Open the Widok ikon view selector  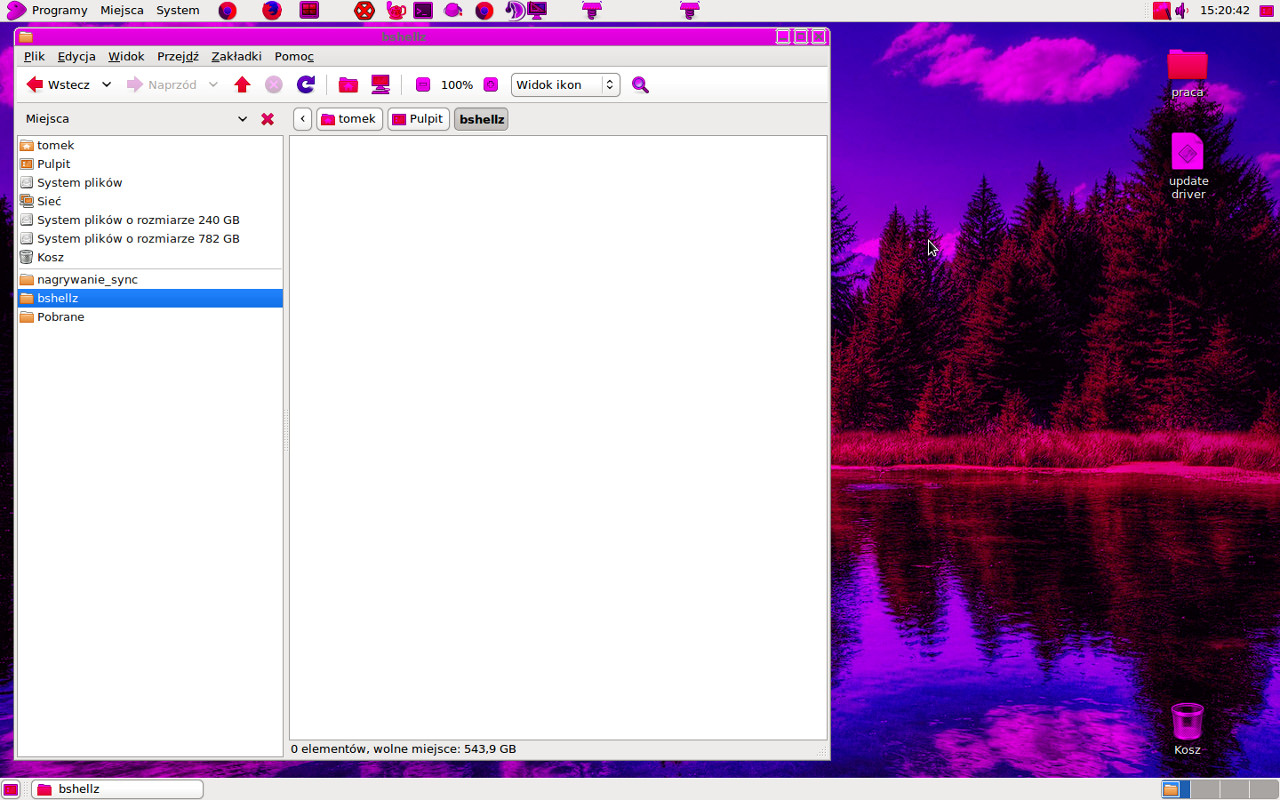pyautogui.click(x=565, y=85)
